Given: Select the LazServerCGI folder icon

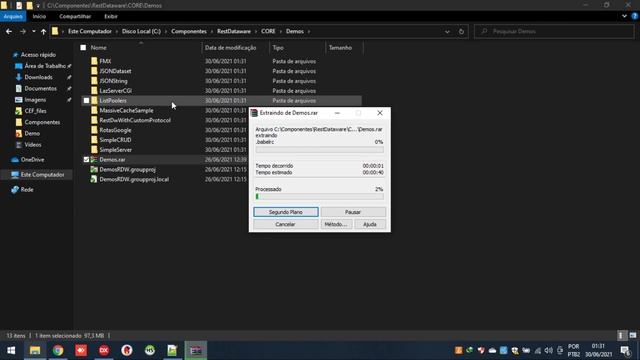Looking at the screenshot, I should coord(94,91).
